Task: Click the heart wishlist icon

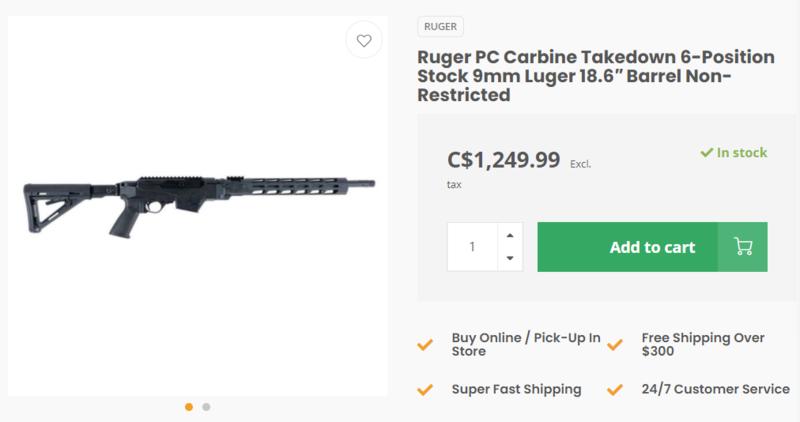Action: pyautogui.click(x=365, y=42)
